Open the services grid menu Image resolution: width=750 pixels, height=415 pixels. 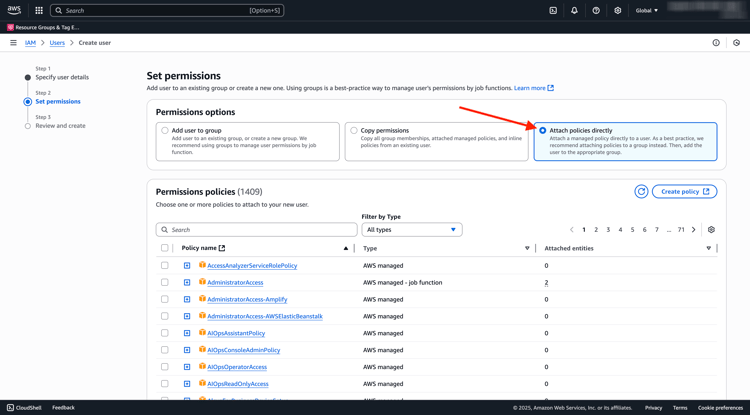[x=39, y=11]
